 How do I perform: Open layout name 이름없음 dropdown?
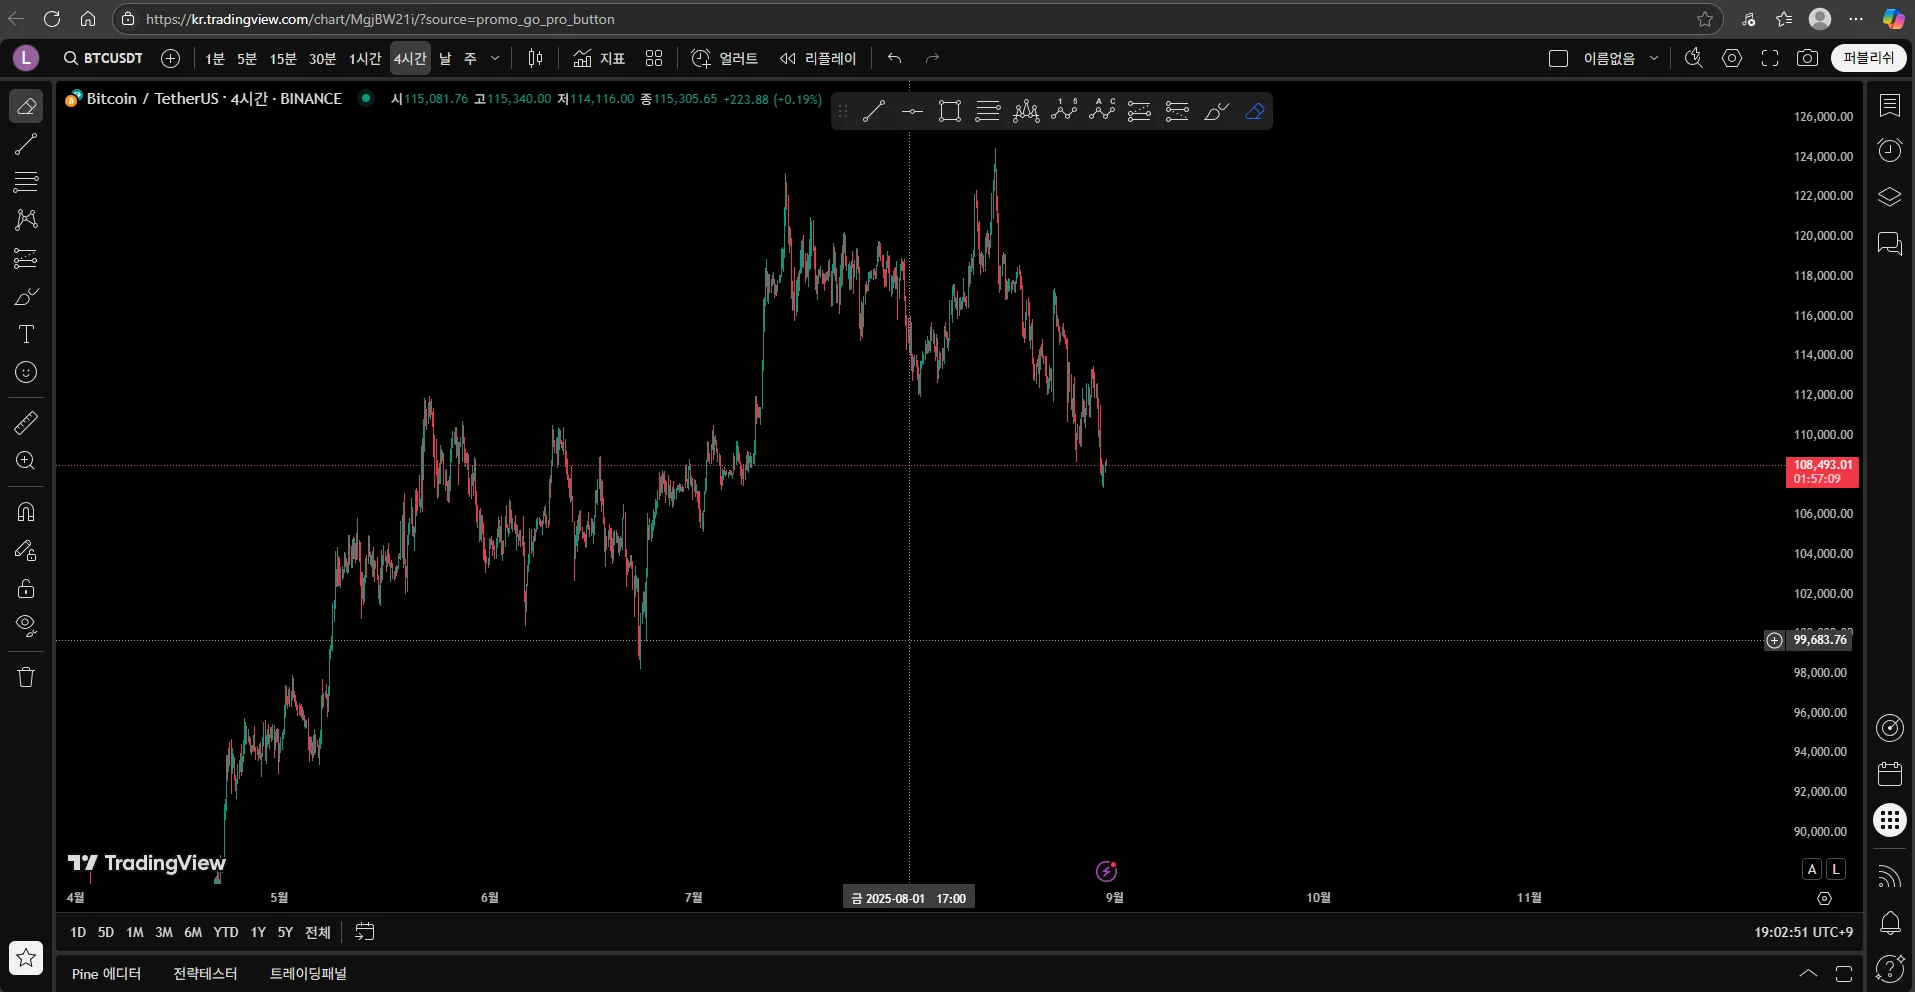1621,58
